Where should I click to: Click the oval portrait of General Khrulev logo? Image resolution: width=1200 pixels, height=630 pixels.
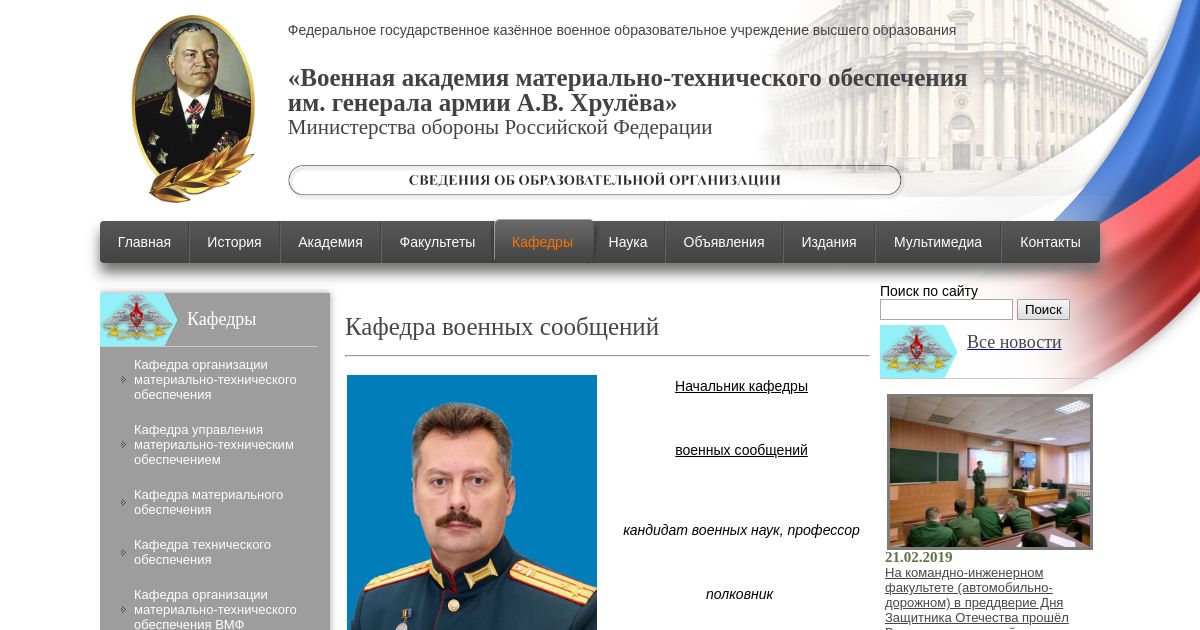(x=193, y=108)
